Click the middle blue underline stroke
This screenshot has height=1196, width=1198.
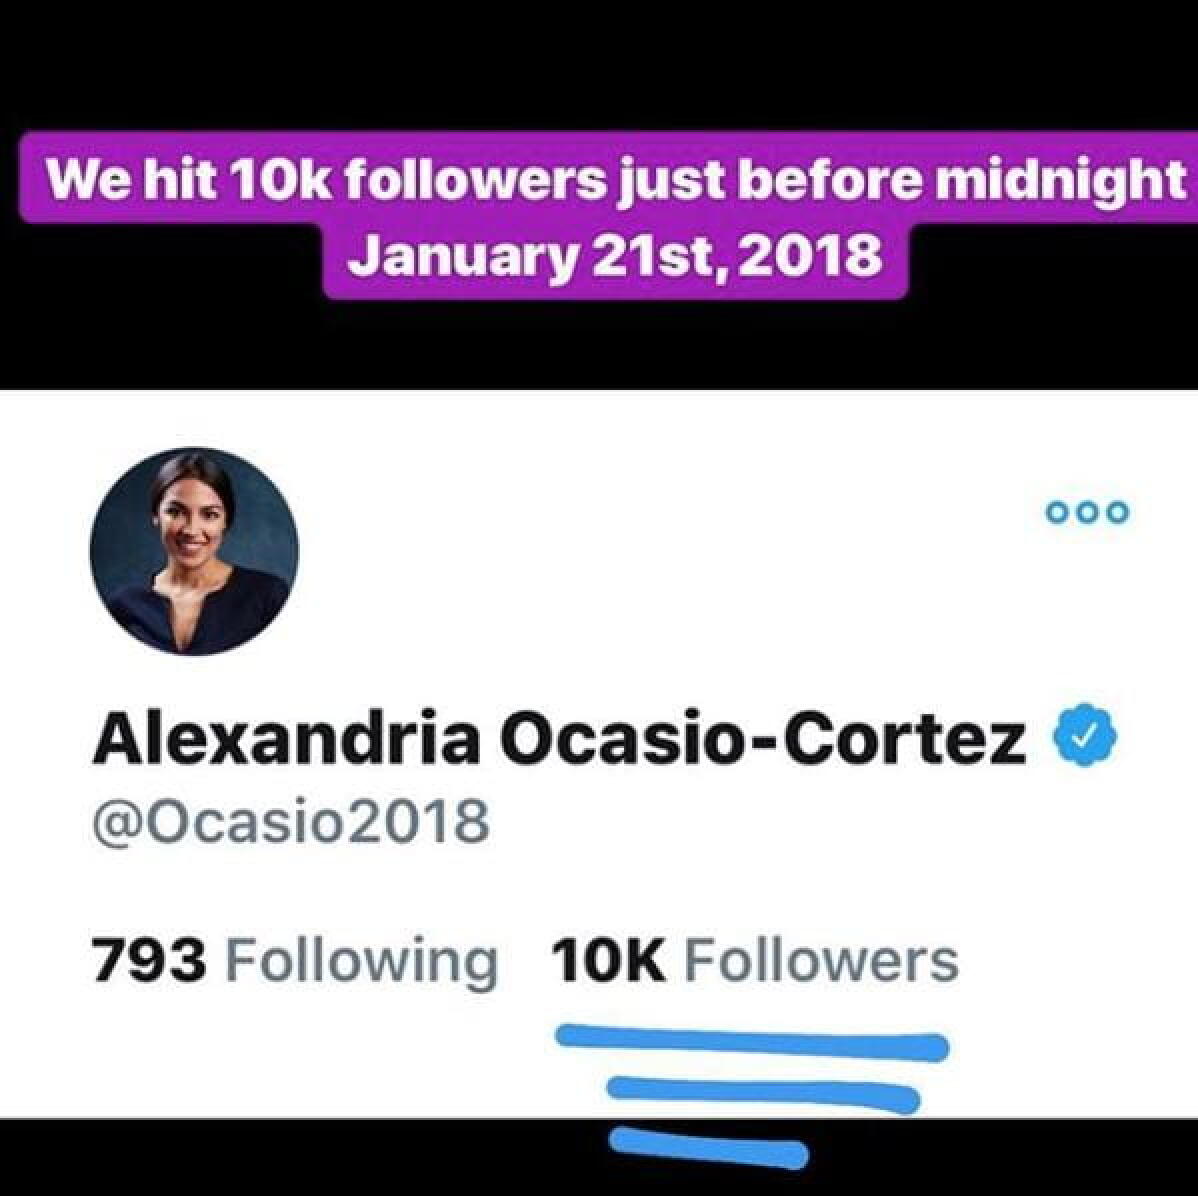coord(764,1094)
